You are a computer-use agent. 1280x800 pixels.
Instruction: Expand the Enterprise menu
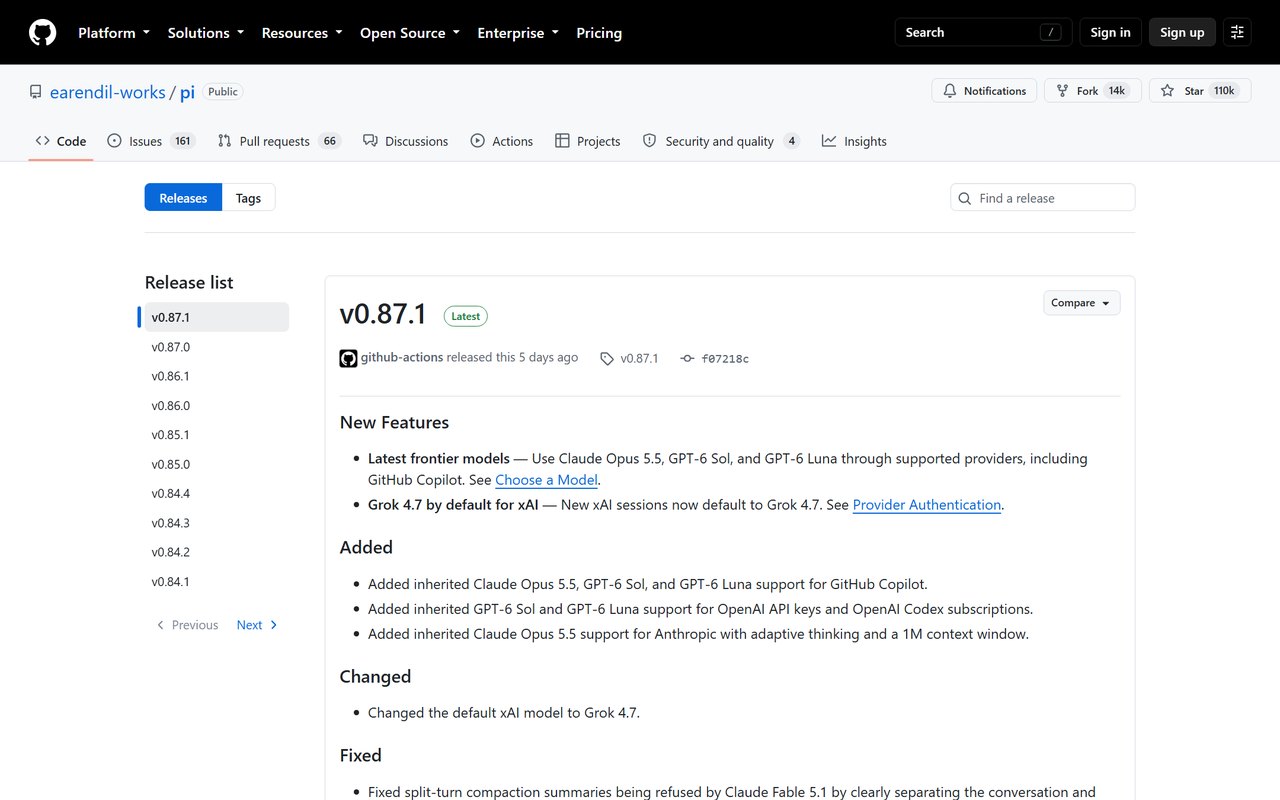coord(518,33)
